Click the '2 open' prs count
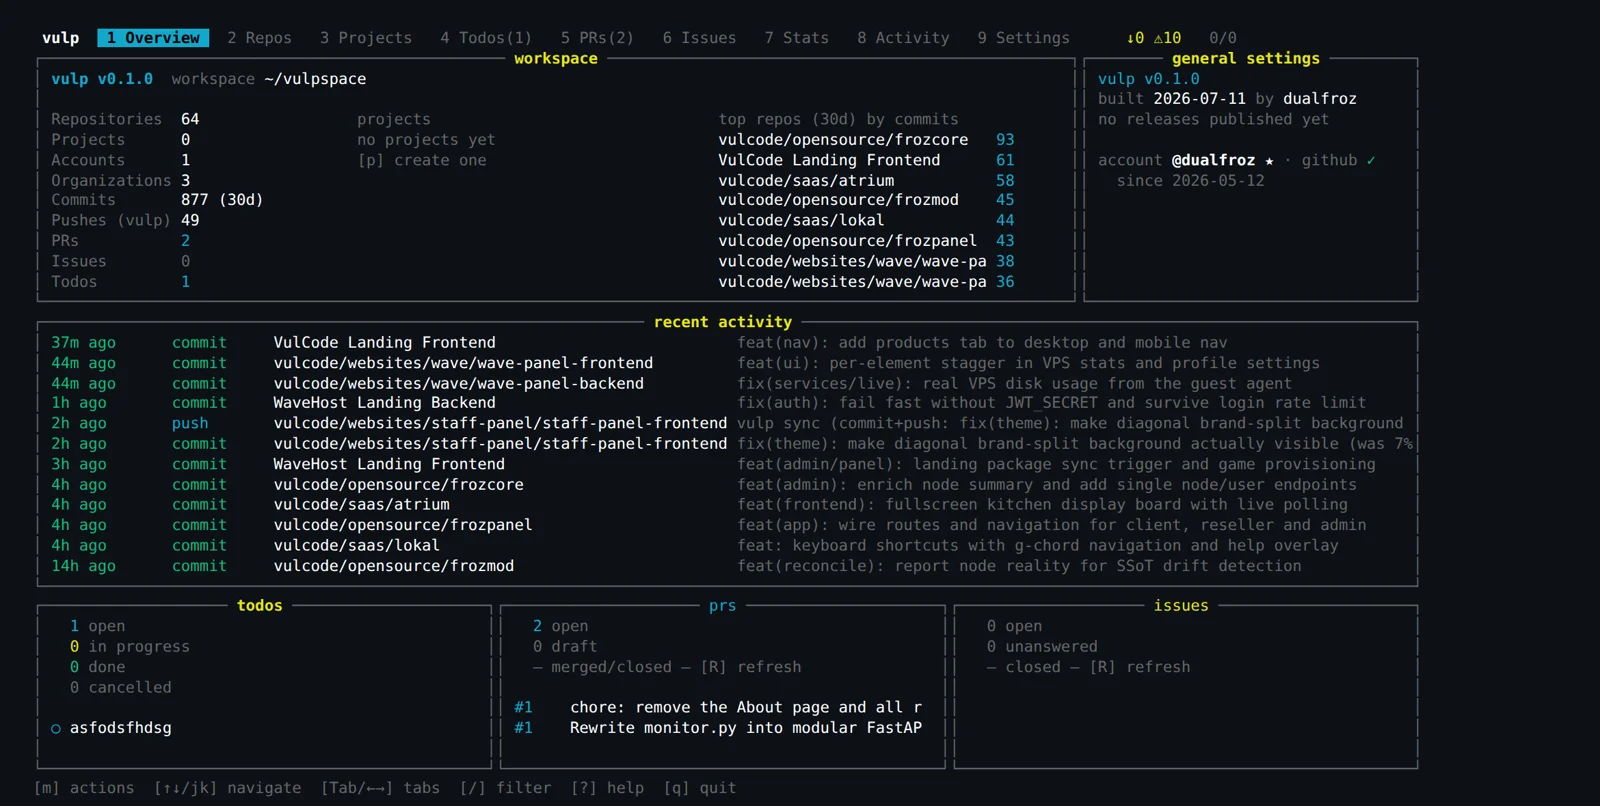 click(560, 626)
